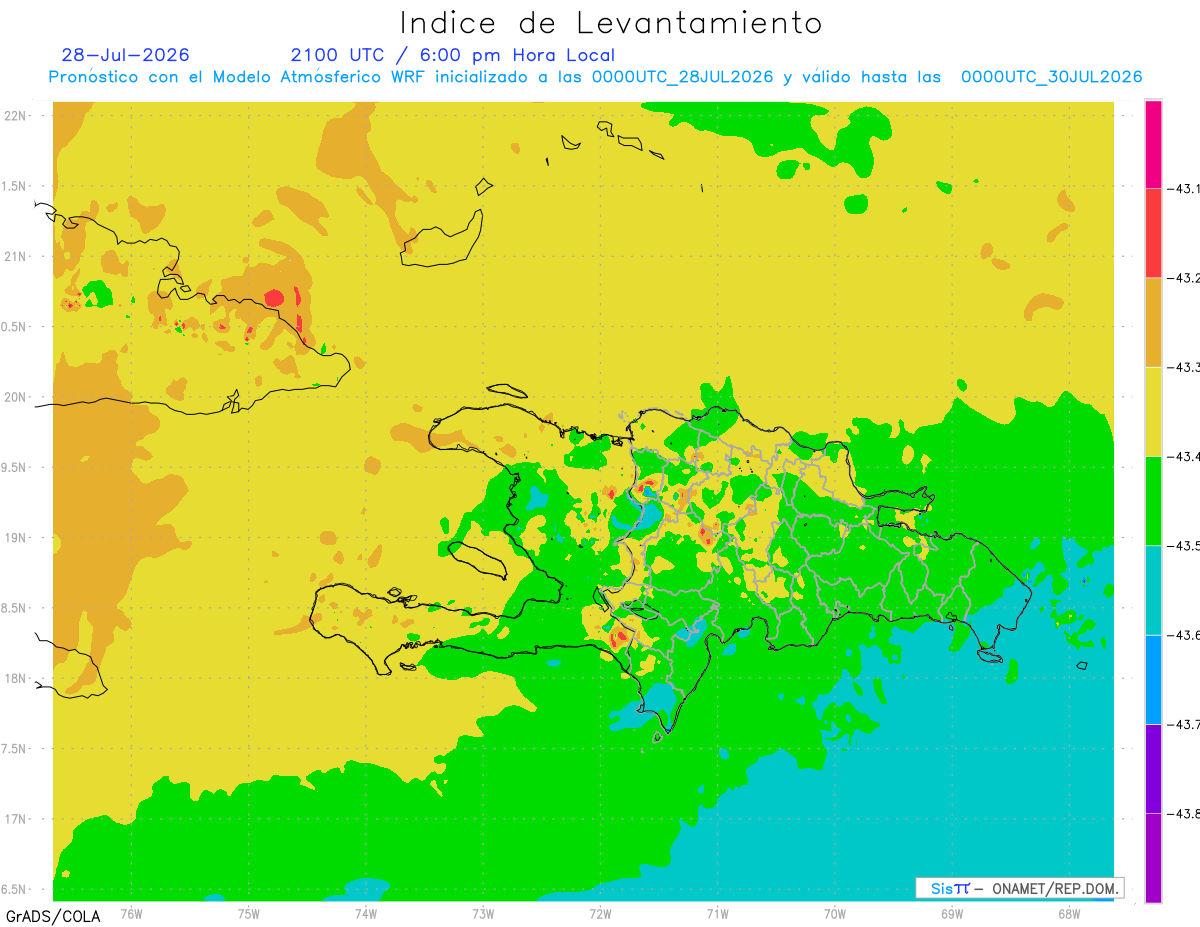Viewport: 1200px width, 927px height.
Task: Click the longitude label "72W"
Action: tap(600, 913)
